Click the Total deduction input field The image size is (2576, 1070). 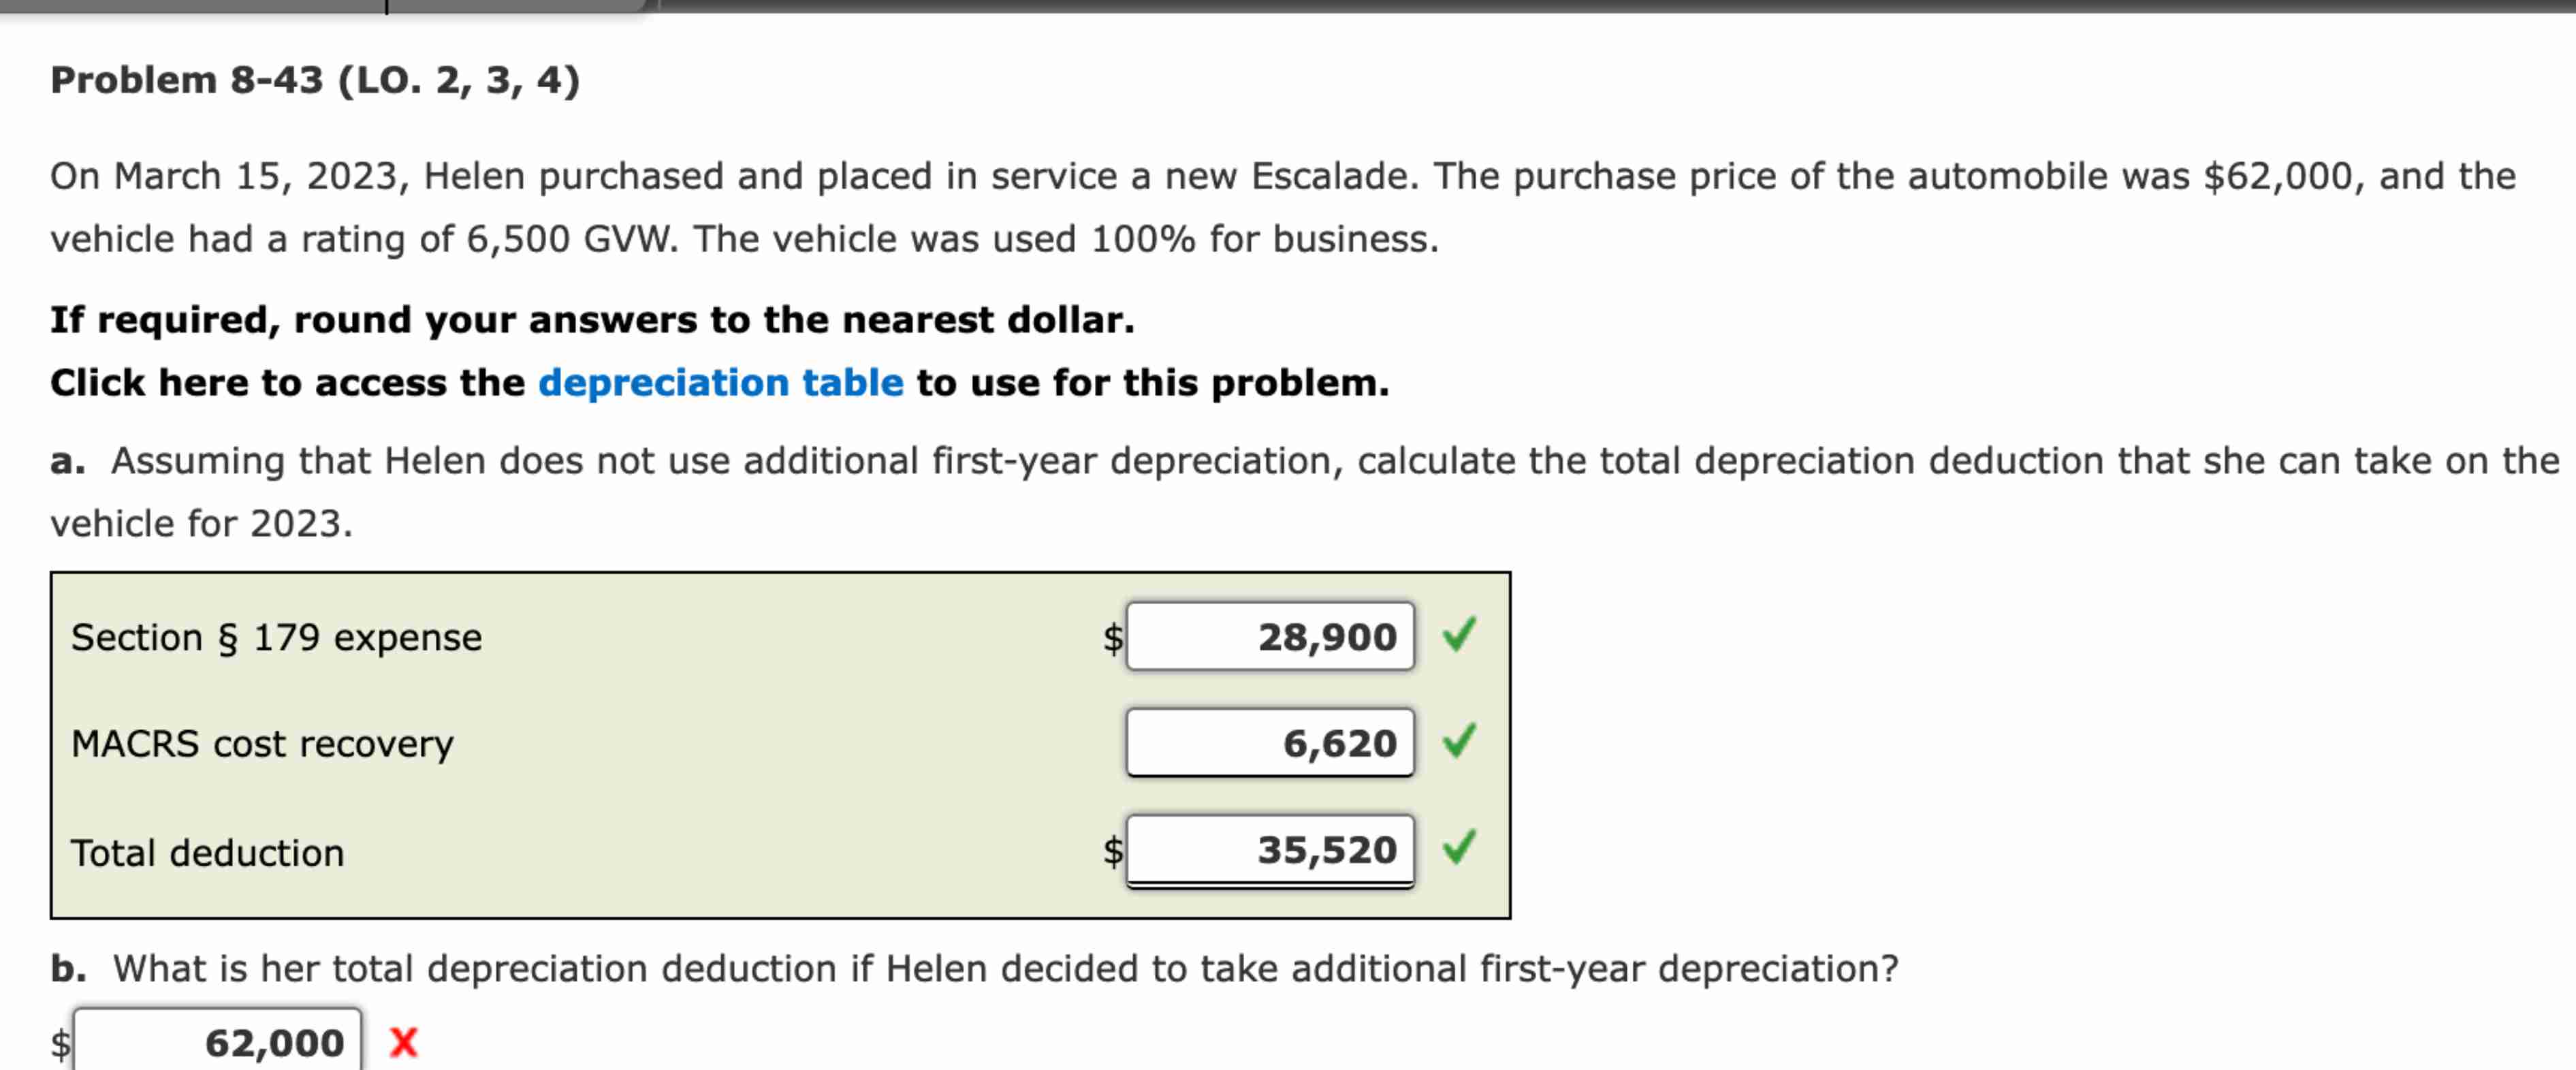point(1270,851)
